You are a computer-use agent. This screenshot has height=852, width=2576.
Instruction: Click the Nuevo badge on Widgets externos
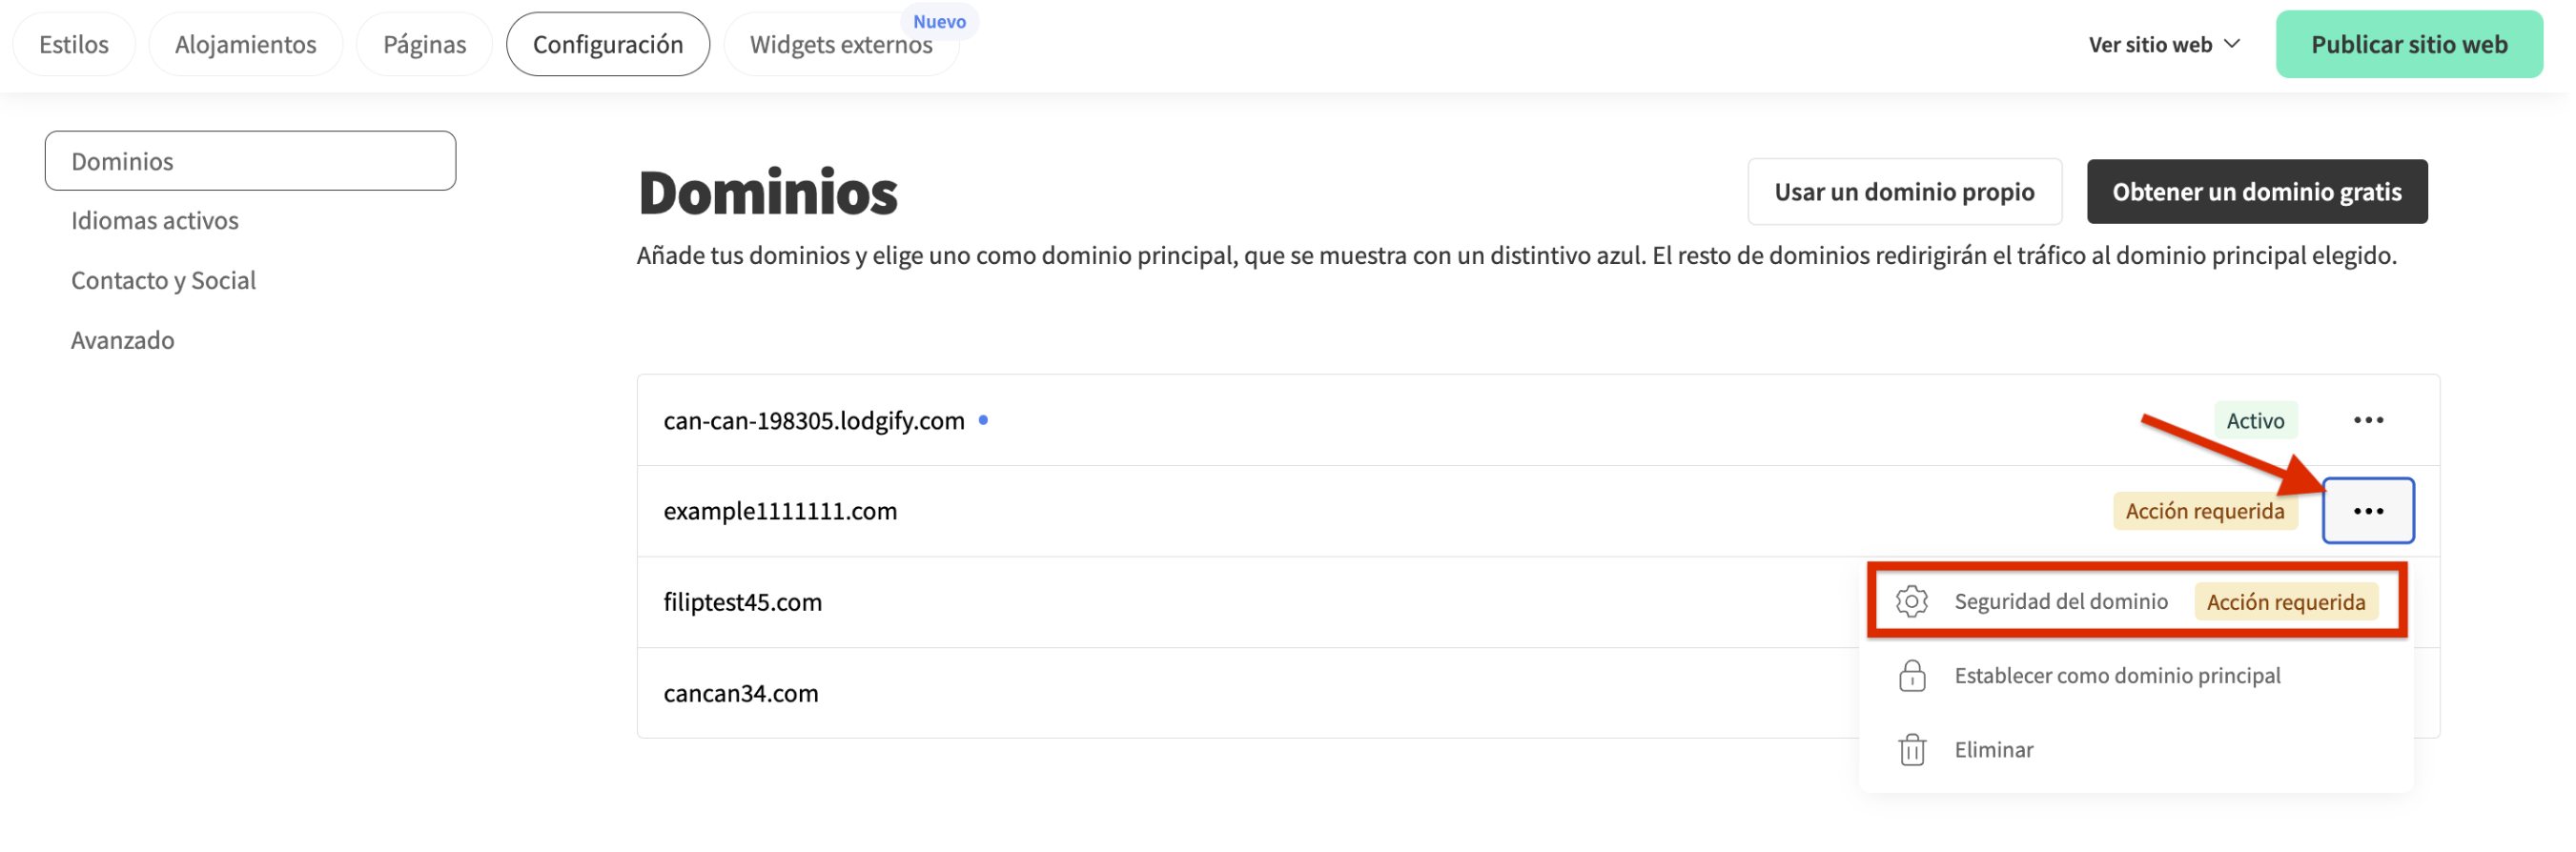[x=939, y=21]
